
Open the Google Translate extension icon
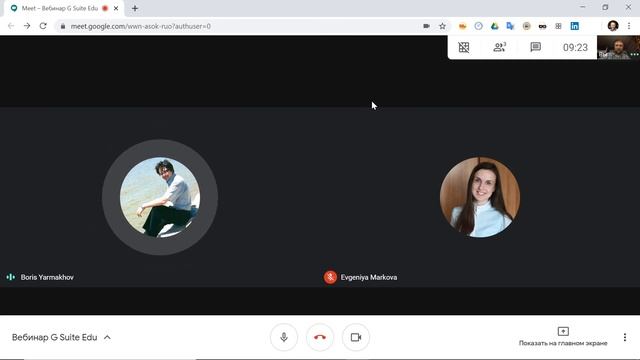pos(510,26)
